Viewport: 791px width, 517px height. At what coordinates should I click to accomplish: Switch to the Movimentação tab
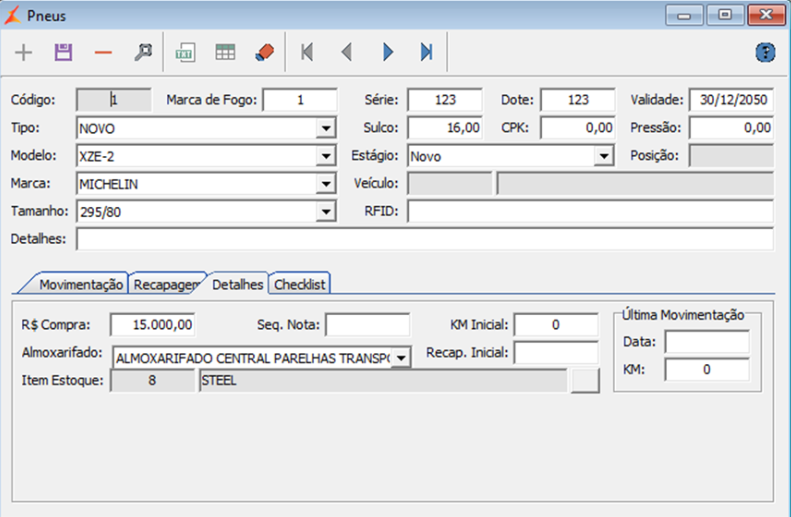(81, 284)
